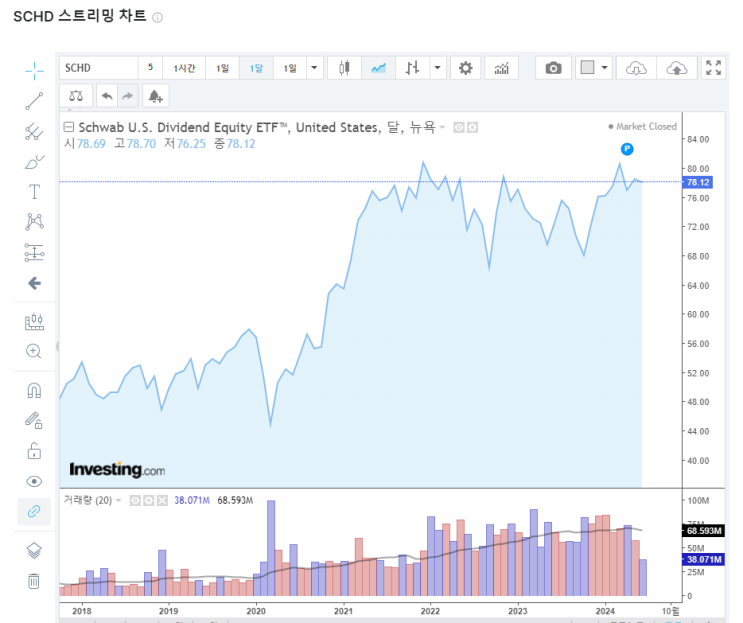
Task: Open the chart style dropdown arrow
Action: tap(438, 68)
